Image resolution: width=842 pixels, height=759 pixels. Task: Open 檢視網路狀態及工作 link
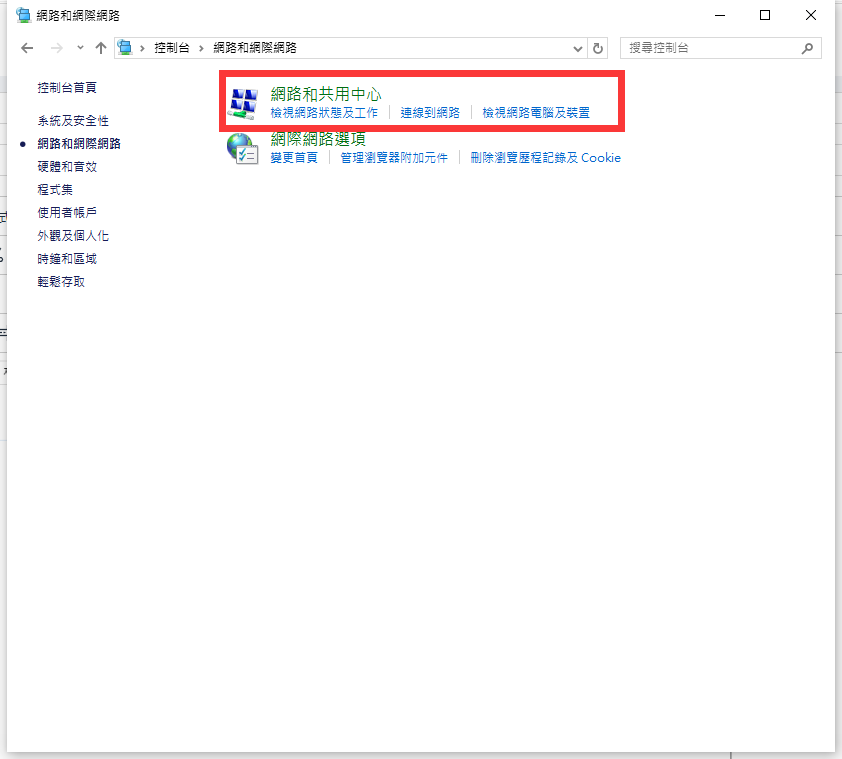tap(324, 113)
